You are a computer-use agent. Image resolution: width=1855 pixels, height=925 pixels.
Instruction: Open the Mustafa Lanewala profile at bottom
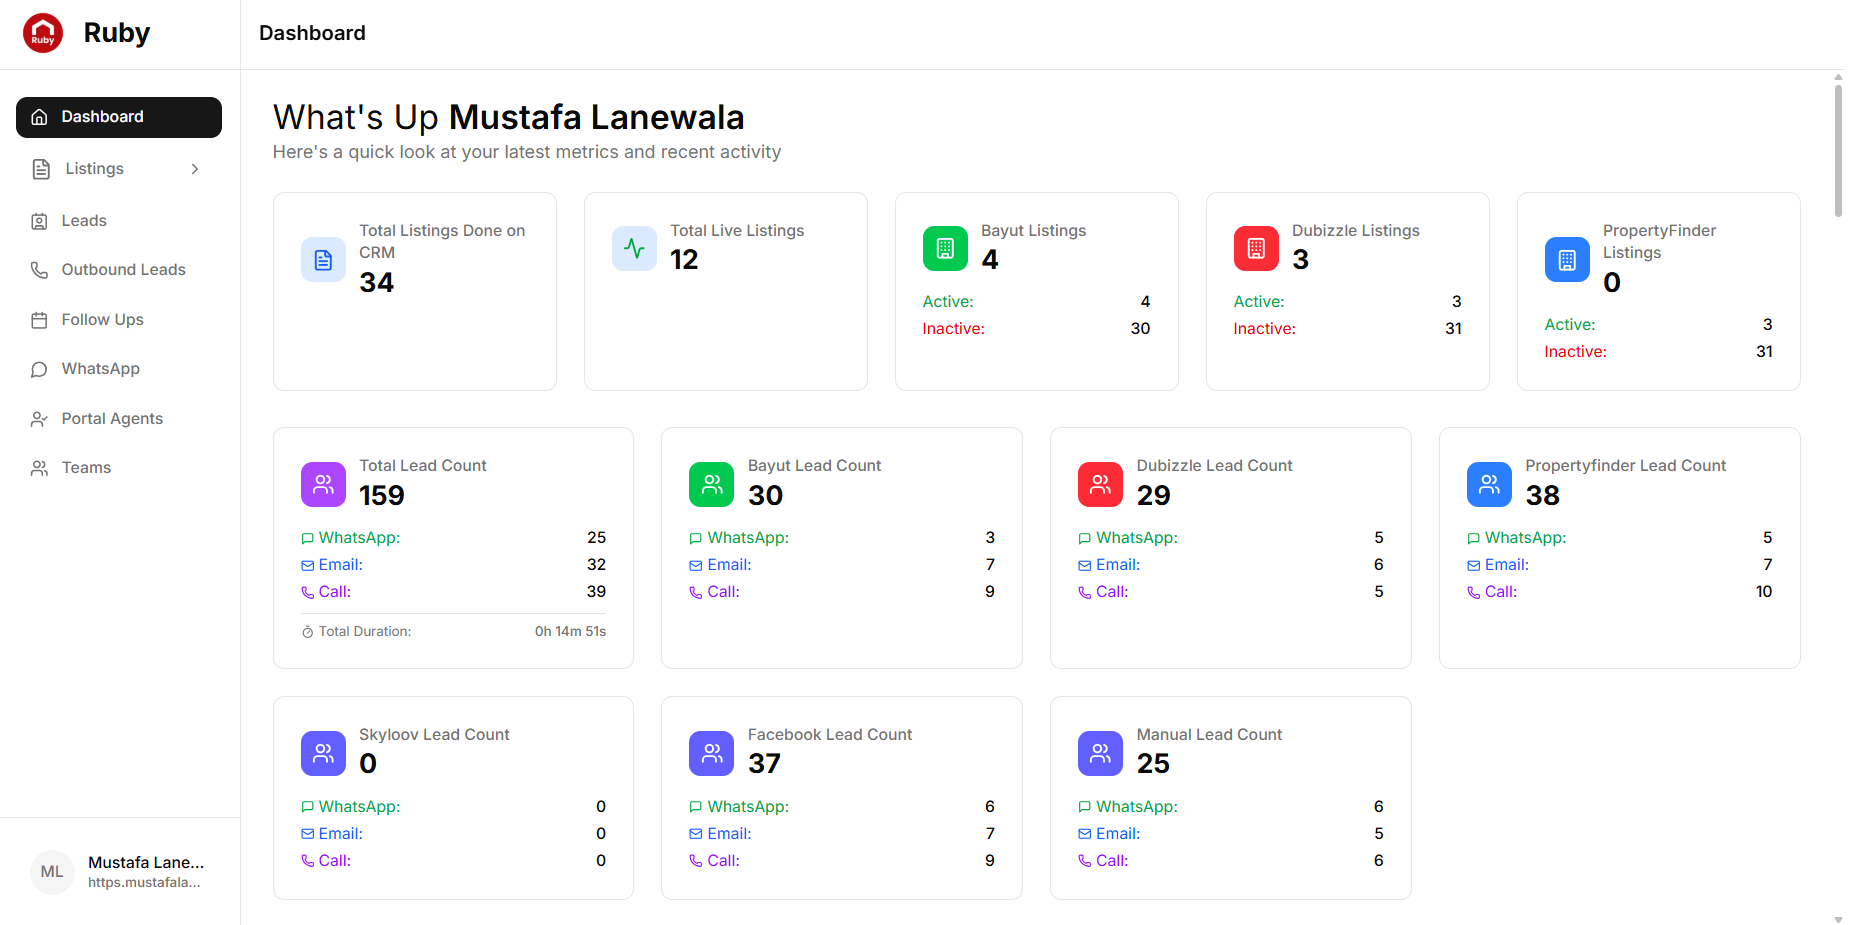coord(146,861)
